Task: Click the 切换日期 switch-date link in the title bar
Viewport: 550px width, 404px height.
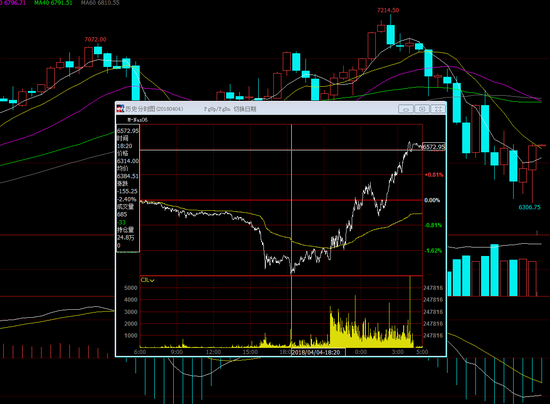Action: [245, 109]
